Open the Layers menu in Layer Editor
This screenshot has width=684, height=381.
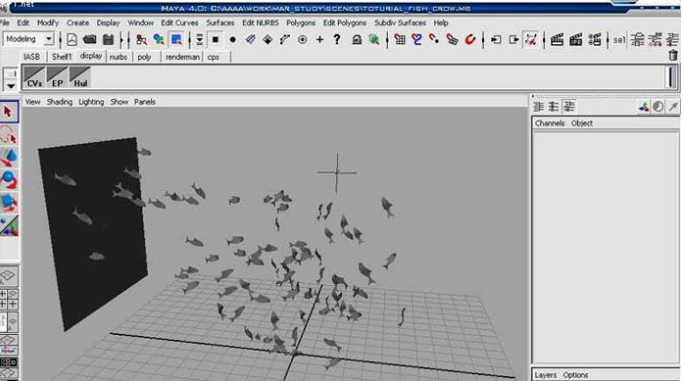point(545,375)
